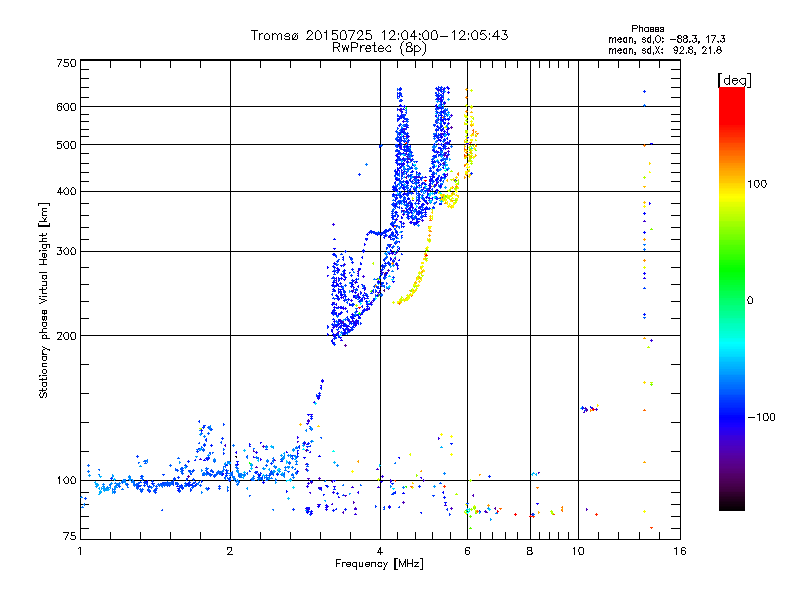800x600 pixels.
Task: Click the x-axis '1' tick label
Action: [x=80, y=551]
